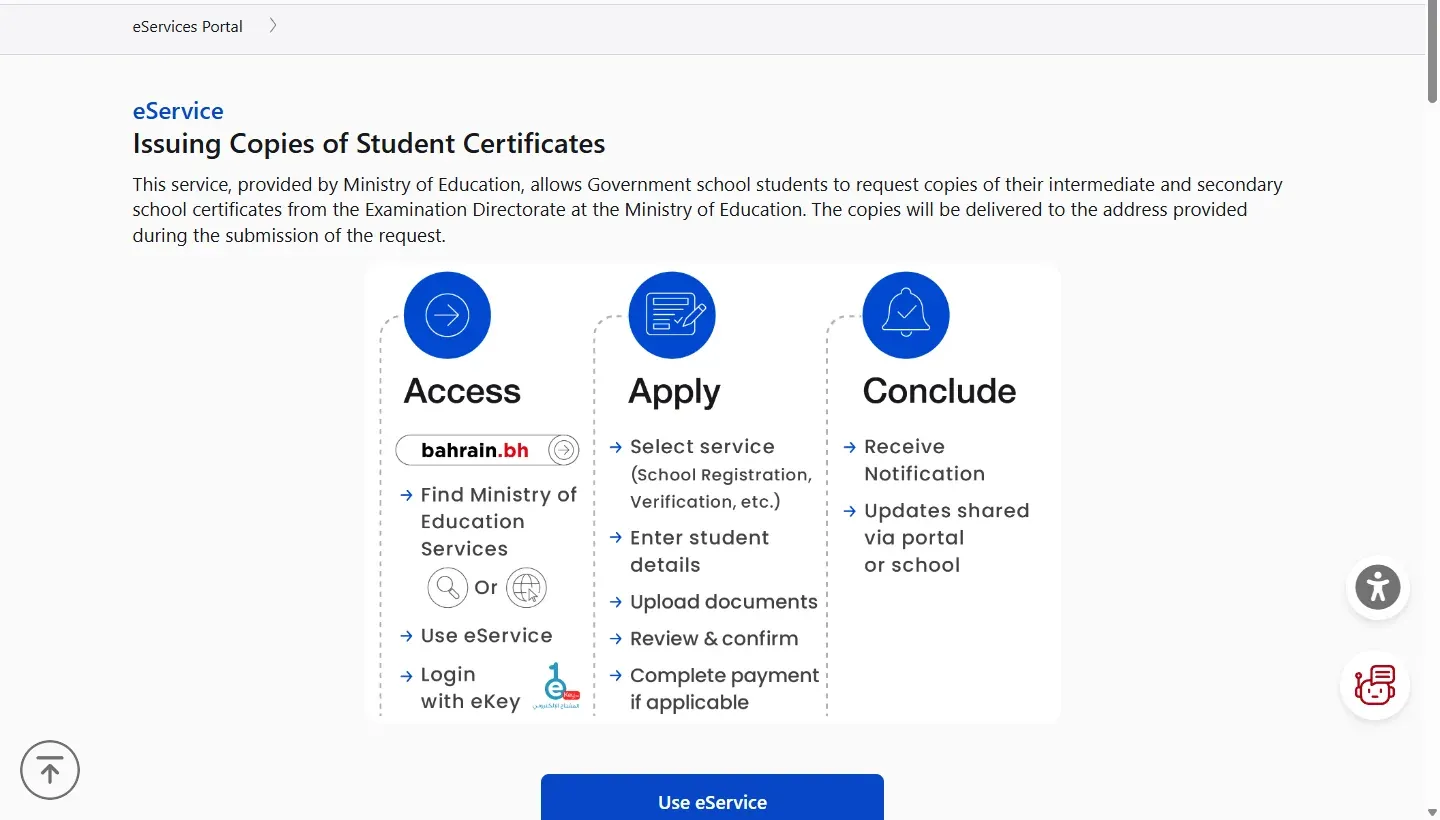Click the blue Access arrow circle icon
The image size is (1440, 820).
click(x=447, y=315)
